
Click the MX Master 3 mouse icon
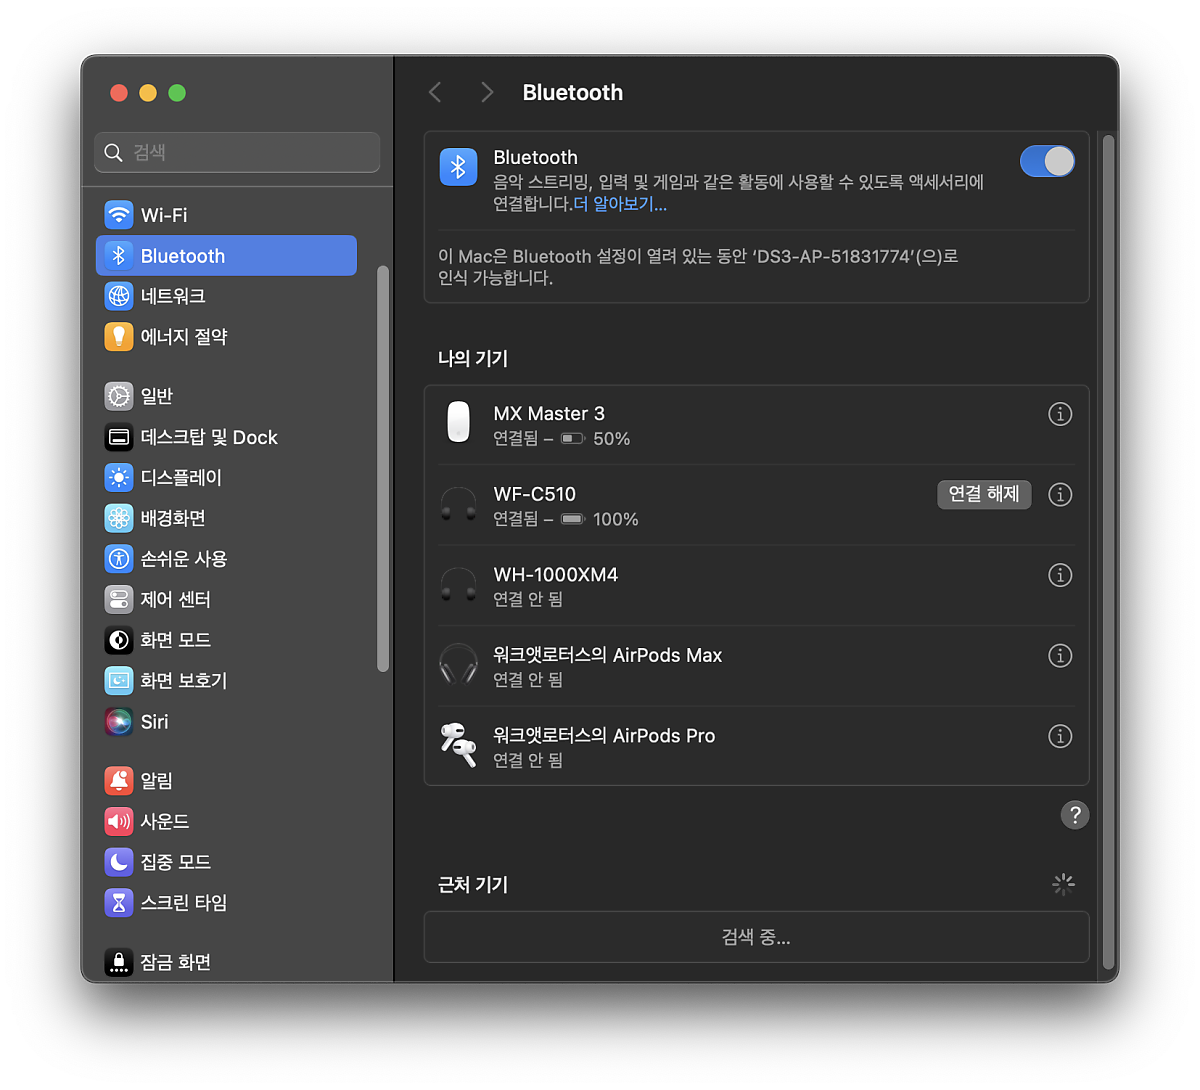click(x=458, y=422)
